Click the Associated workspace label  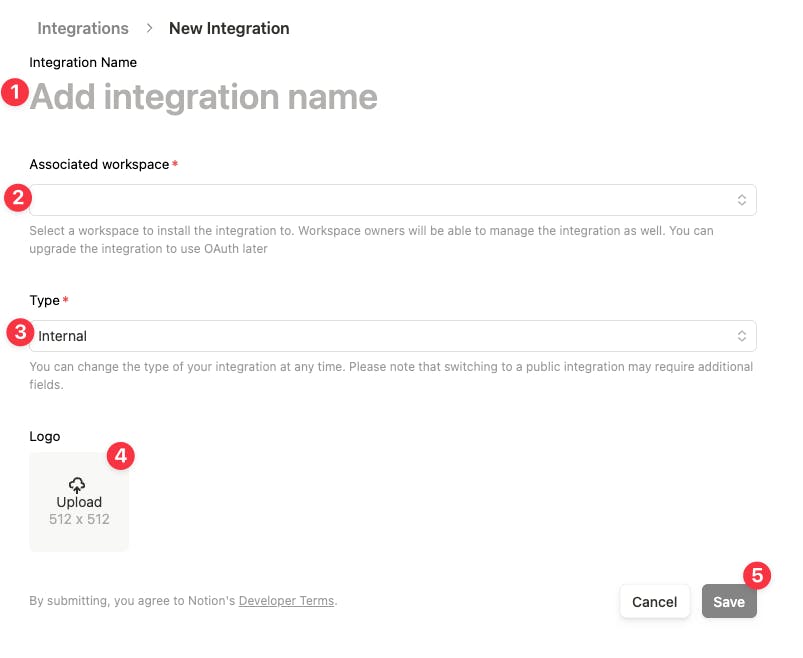tap(99, 164)
